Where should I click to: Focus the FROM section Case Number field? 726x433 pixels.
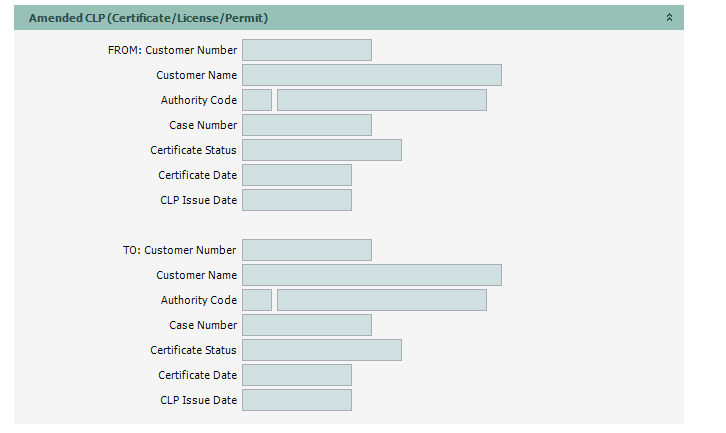coord(307,125)
